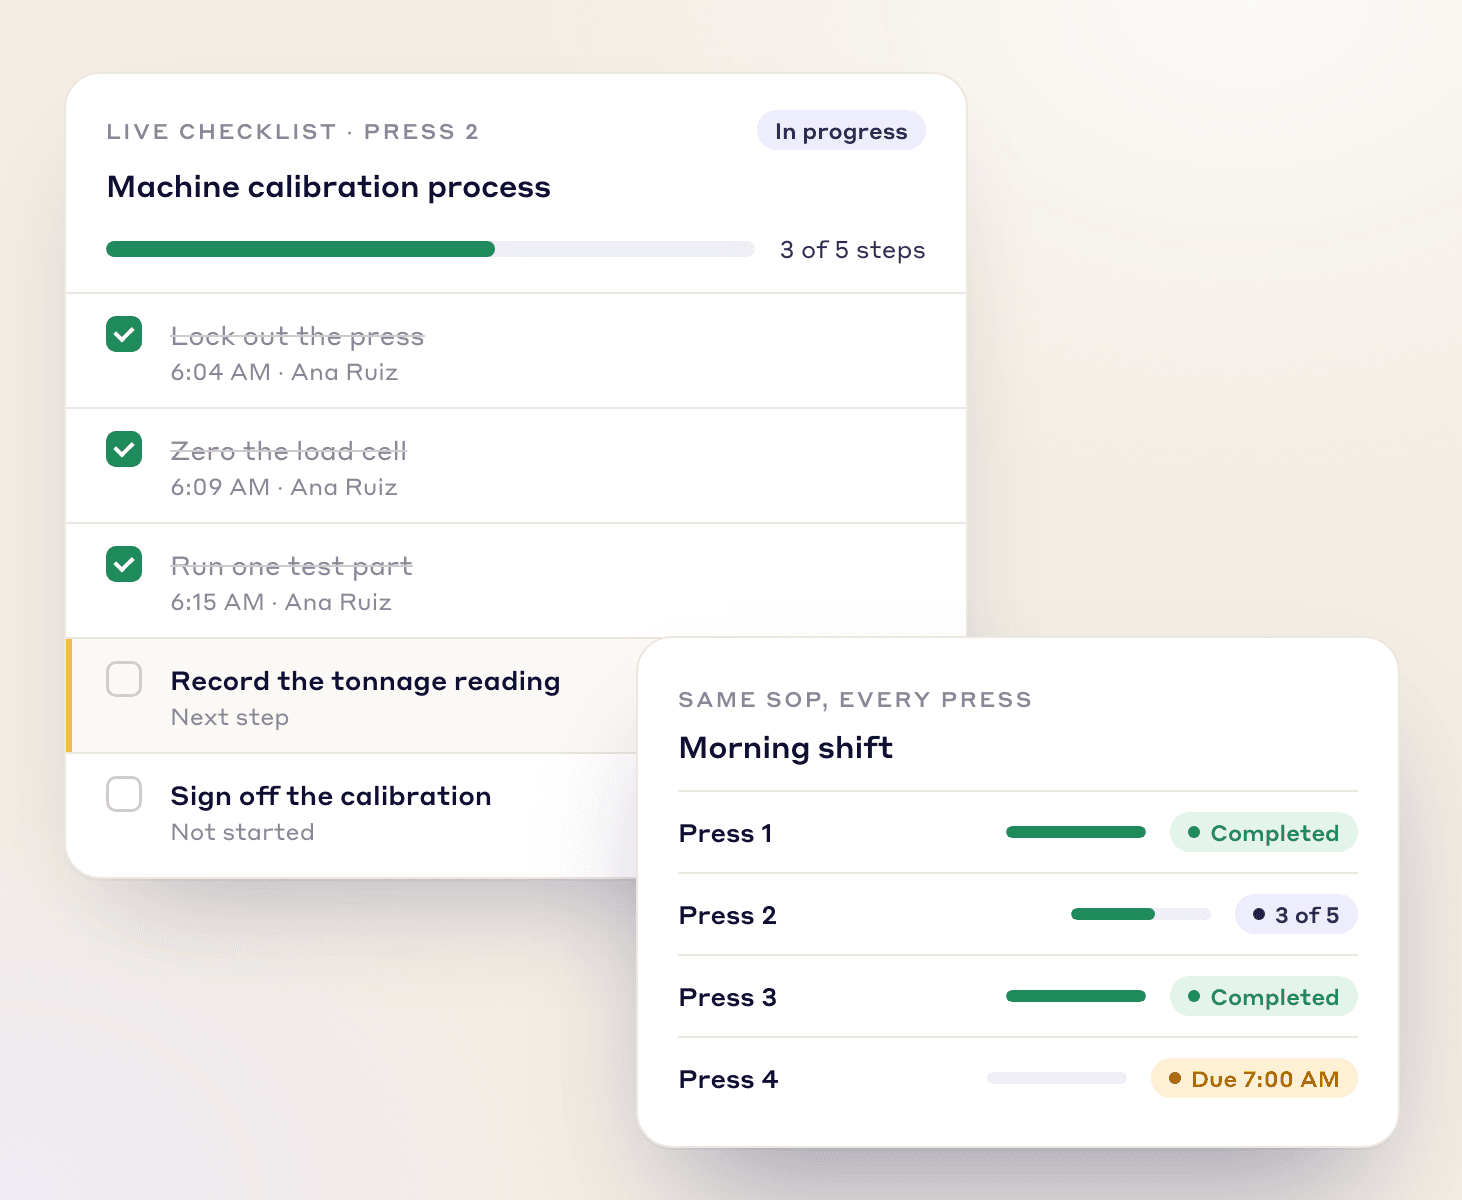Check the Sign off the calibration box
Screen dimensions: 1462x1200
pos(124,794)
